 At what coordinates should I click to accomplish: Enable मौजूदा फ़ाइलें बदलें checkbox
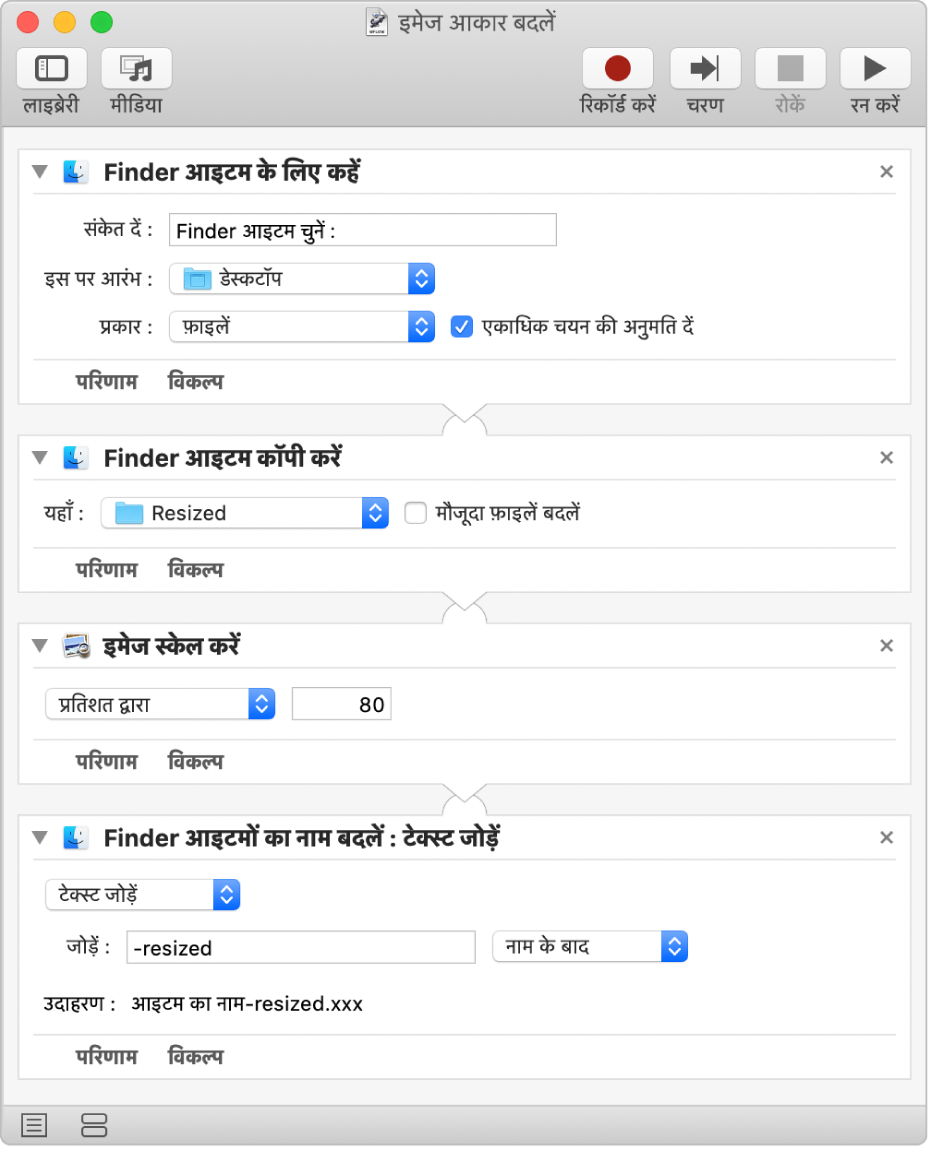415,513
